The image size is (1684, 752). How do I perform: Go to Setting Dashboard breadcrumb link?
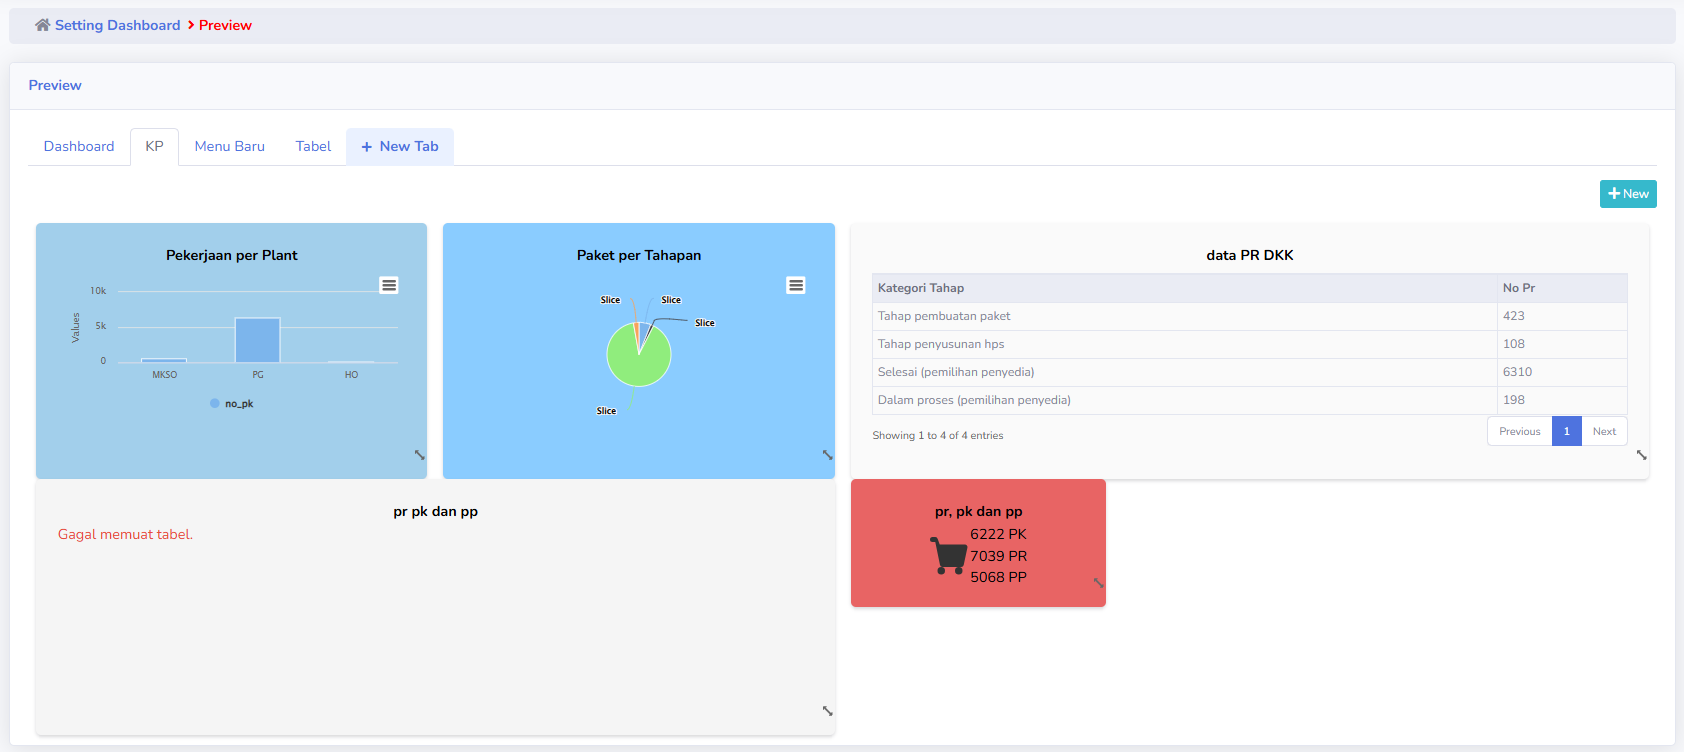pos(117,25)
